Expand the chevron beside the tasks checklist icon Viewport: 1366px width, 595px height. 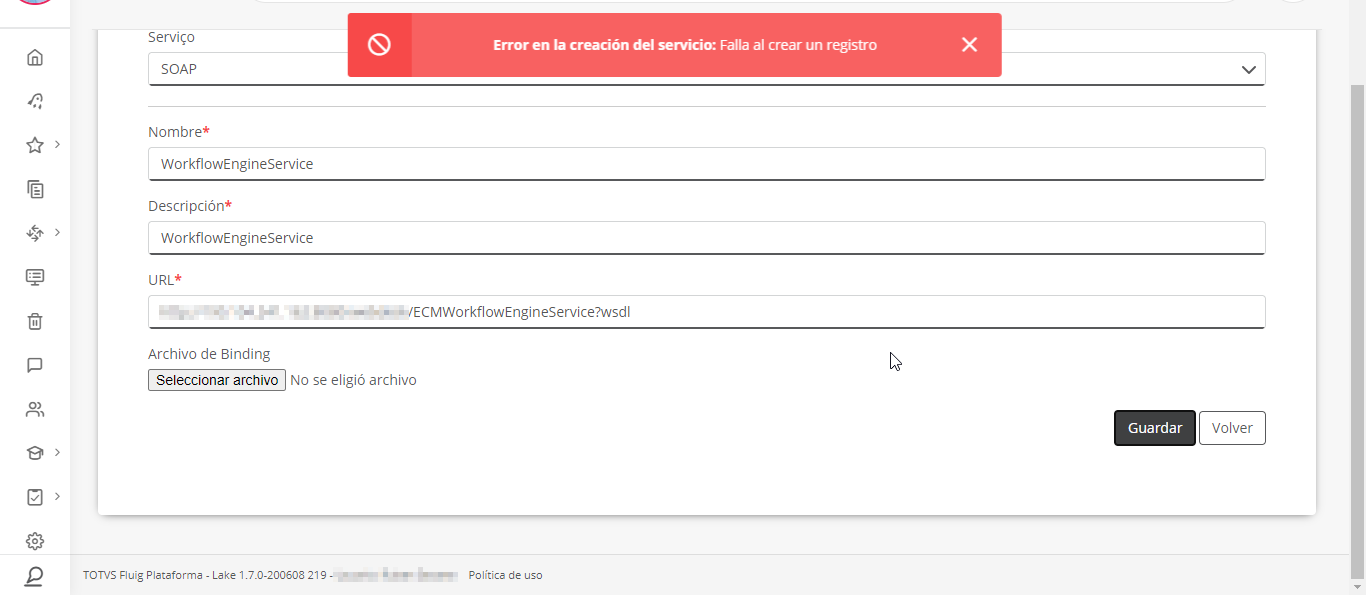[58, 496]
